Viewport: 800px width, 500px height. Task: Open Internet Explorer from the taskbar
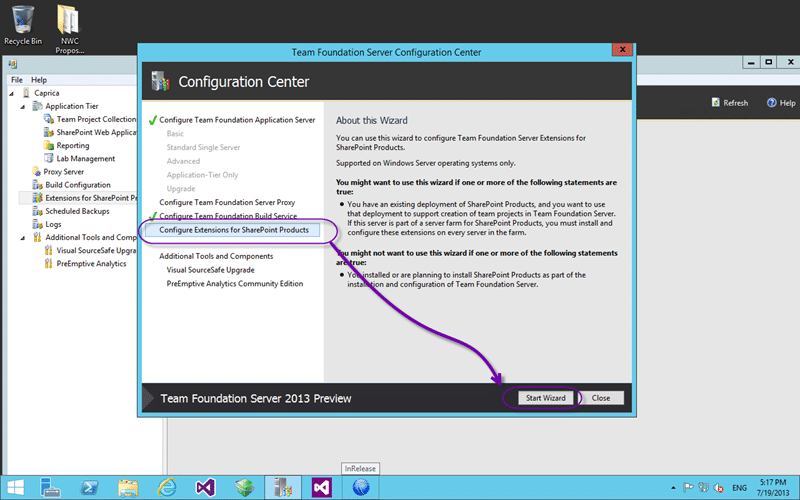pyautogui.click(x=167, y=488)
